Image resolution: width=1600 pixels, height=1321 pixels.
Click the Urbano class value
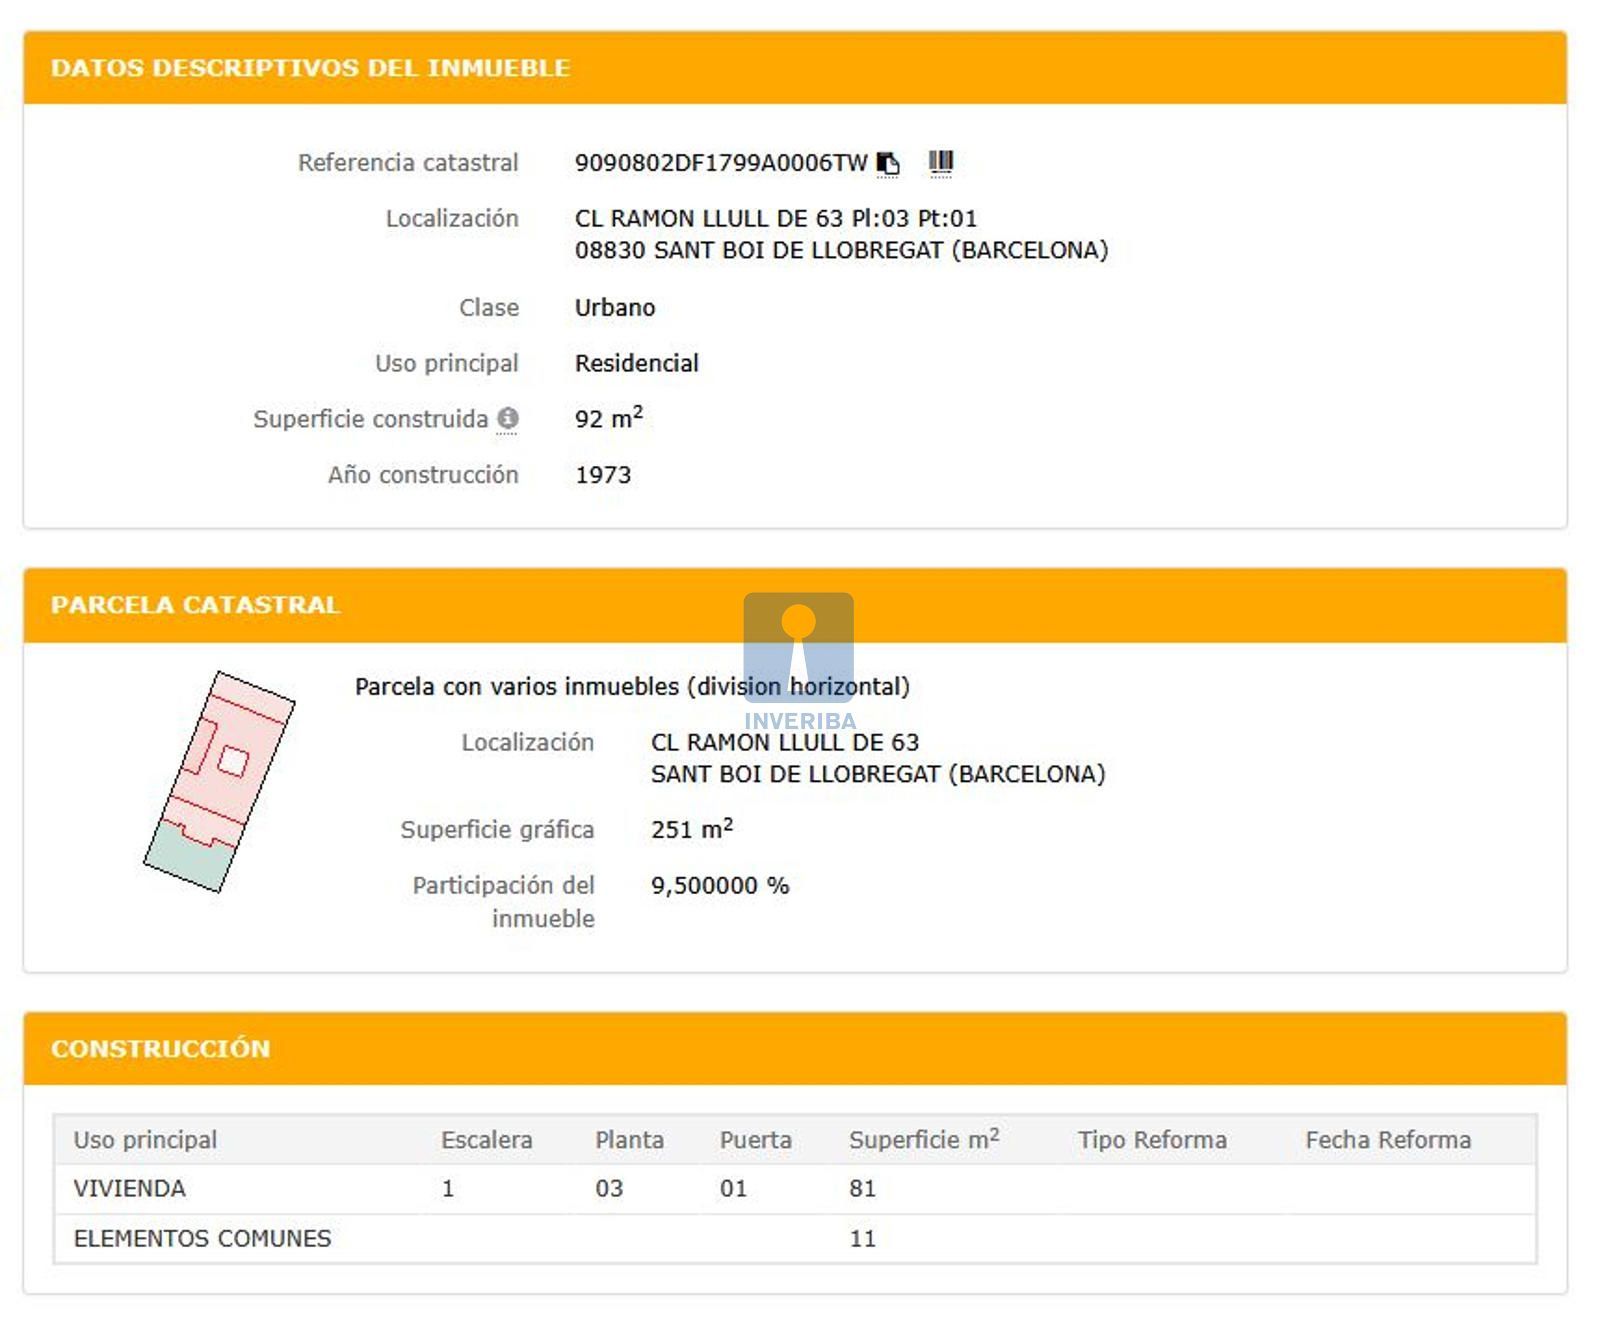(x=615, y=307)
